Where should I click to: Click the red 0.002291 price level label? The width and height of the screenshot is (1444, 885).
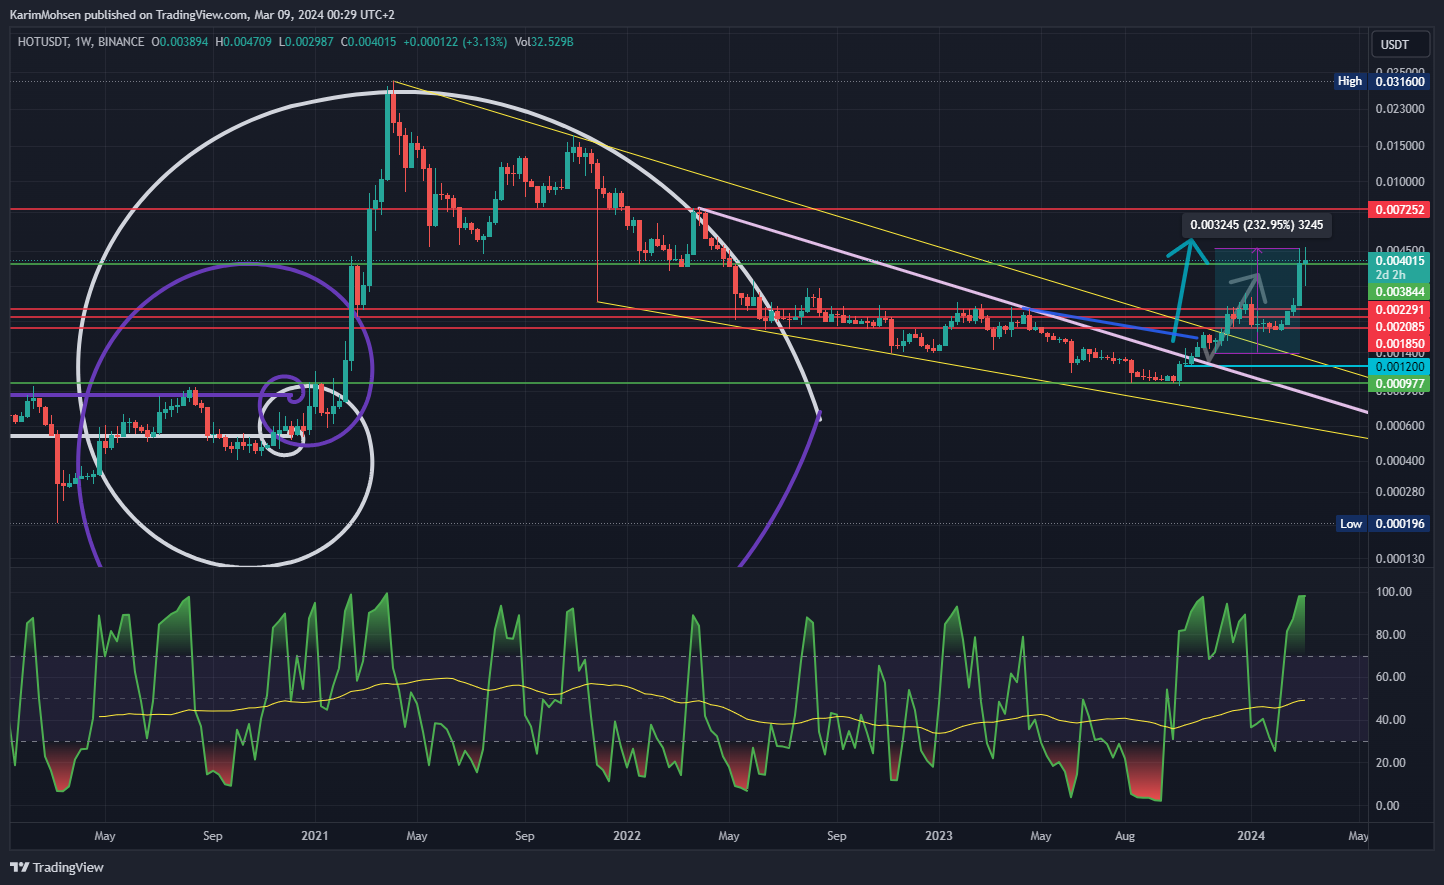(x=1400, y=311)
